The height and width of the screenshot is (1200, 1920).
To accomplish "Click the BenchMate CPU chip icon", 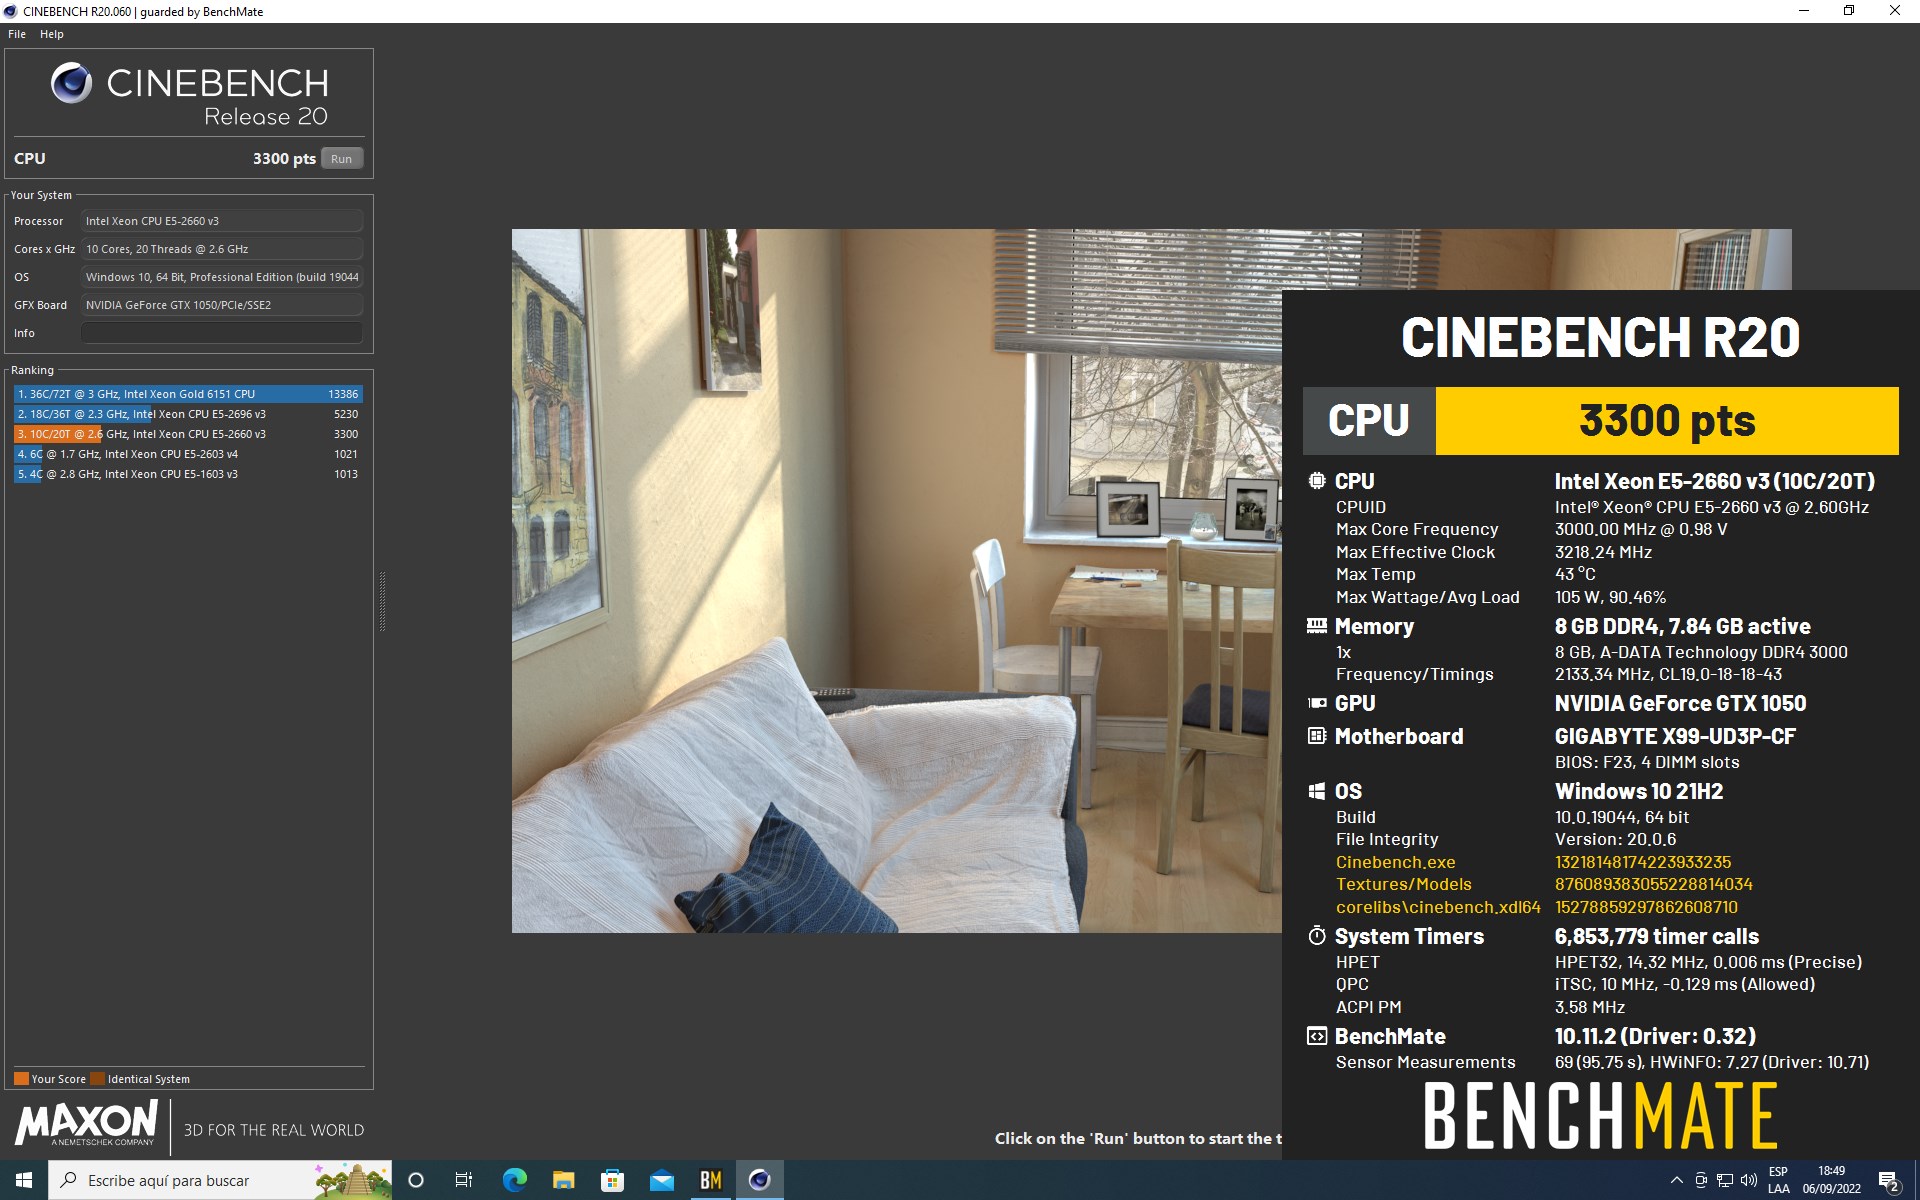I will pos(1317,481).
